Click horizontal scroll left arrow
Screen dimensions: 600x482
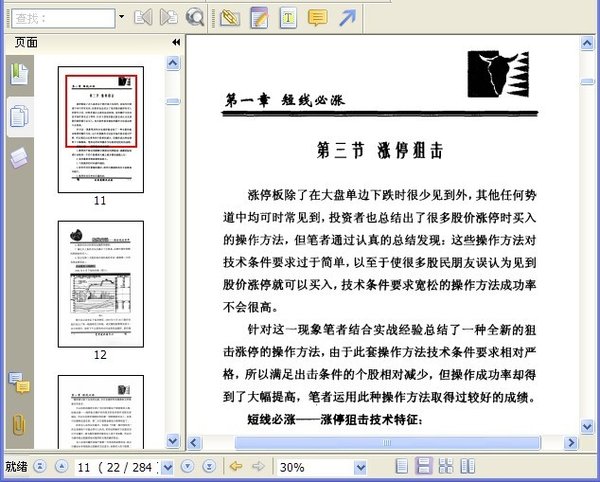(194, 443)
